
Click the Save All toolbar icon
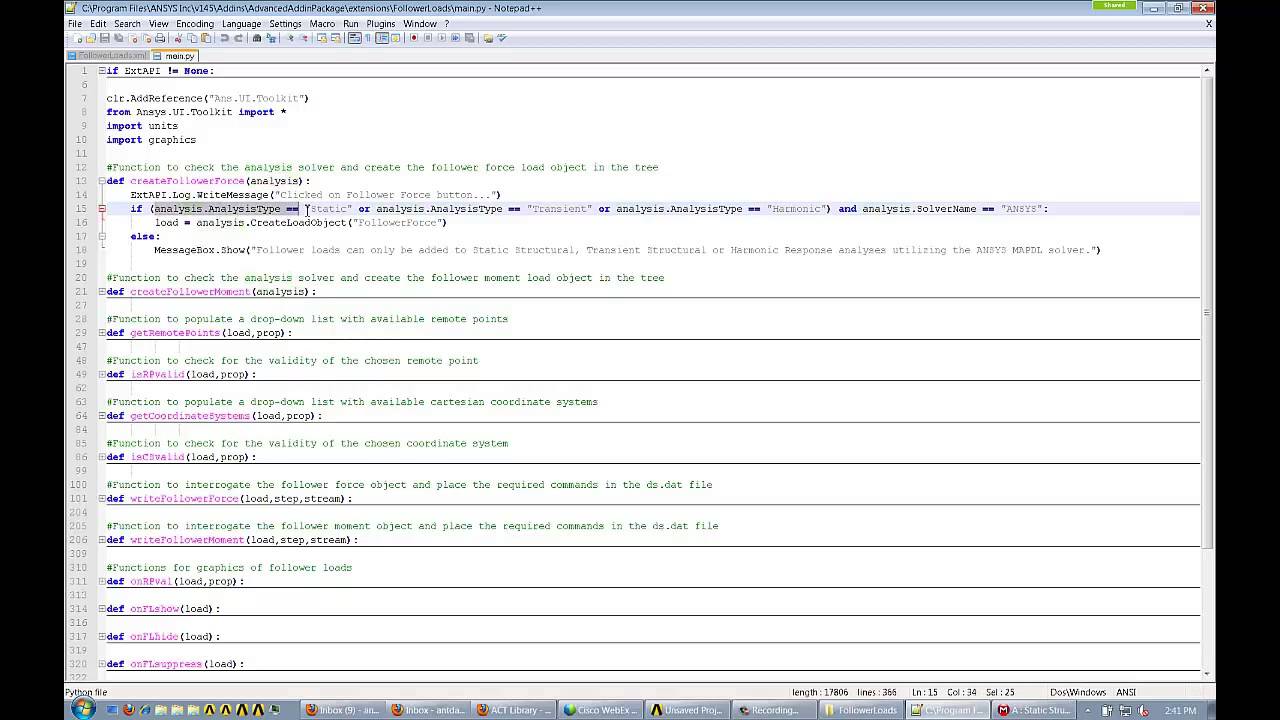click(118, 38)
